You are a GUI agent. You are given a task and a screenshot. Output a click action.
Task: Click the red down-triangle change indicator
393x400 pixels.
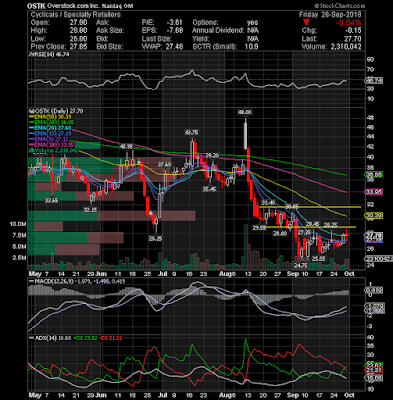[x=307, y=23]
